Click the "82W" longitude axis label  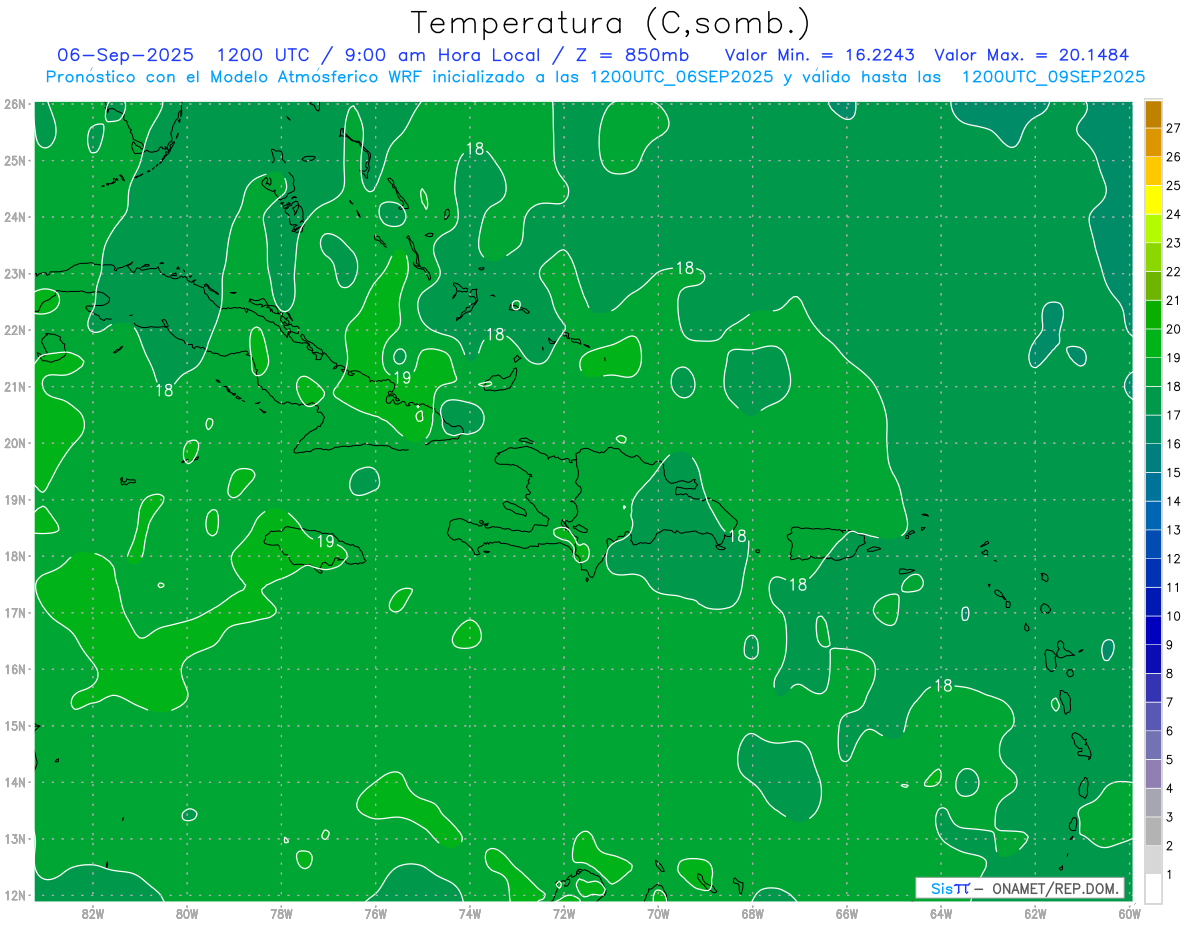coord(93,913)
